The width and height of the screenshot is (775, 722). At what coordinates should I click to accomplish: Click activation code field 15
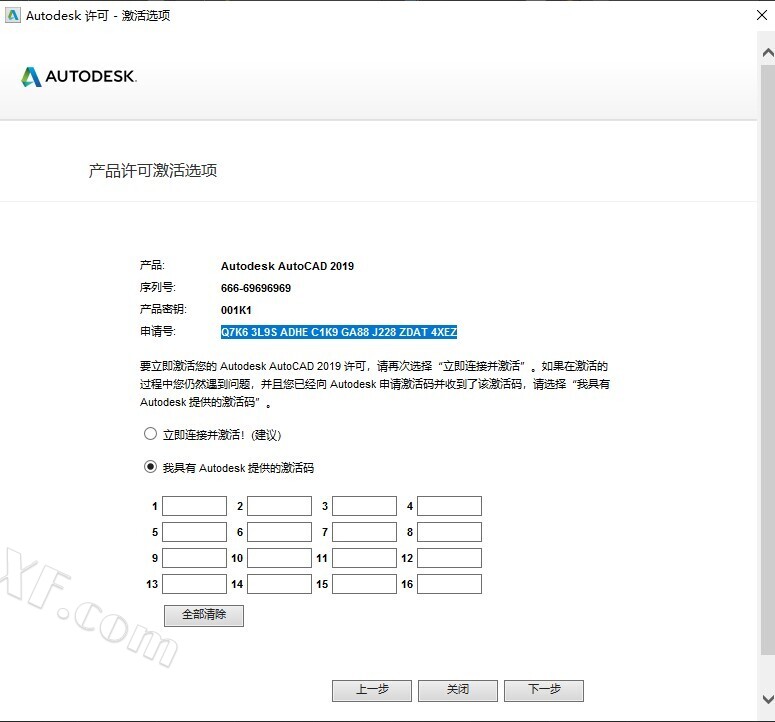[364, 584]
